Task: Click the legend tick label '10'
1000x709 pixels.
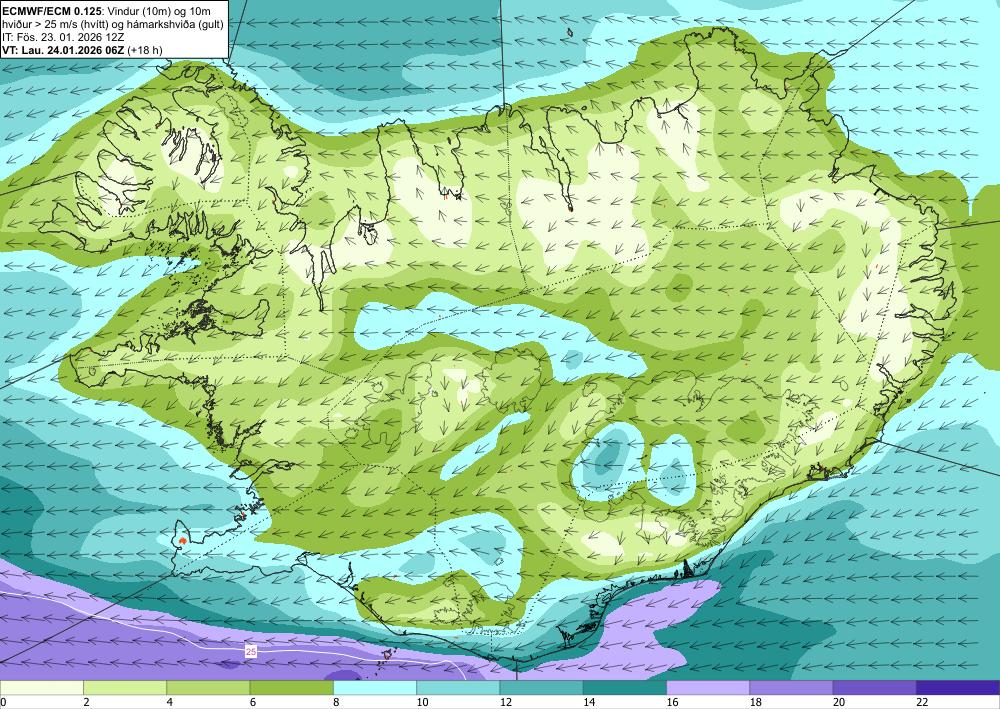Action: click(x=422, y=702)
